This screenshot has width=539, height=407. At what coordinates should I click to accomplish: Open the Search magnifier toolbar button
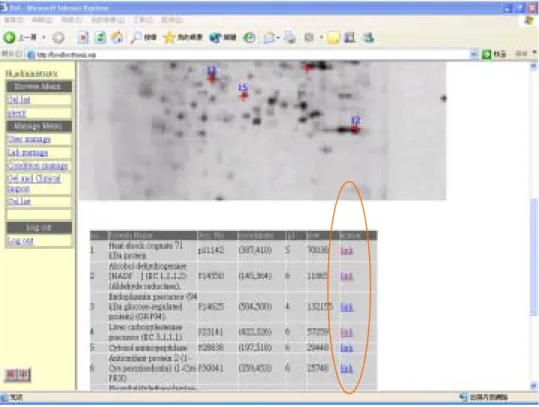(x=143, y=37)
